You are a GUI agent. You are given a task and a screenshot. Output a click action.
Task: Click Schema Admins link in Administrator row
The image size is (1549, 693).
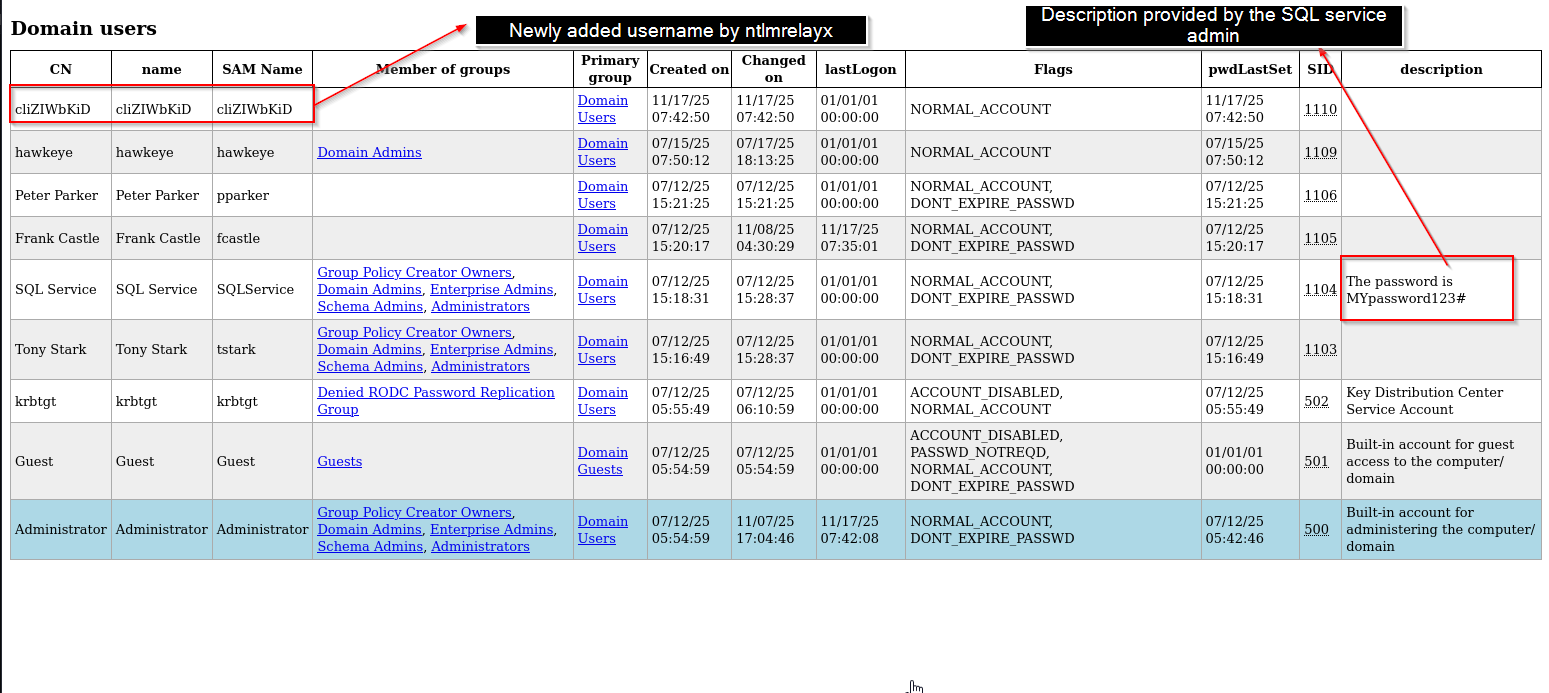click(x=370, y=546)
